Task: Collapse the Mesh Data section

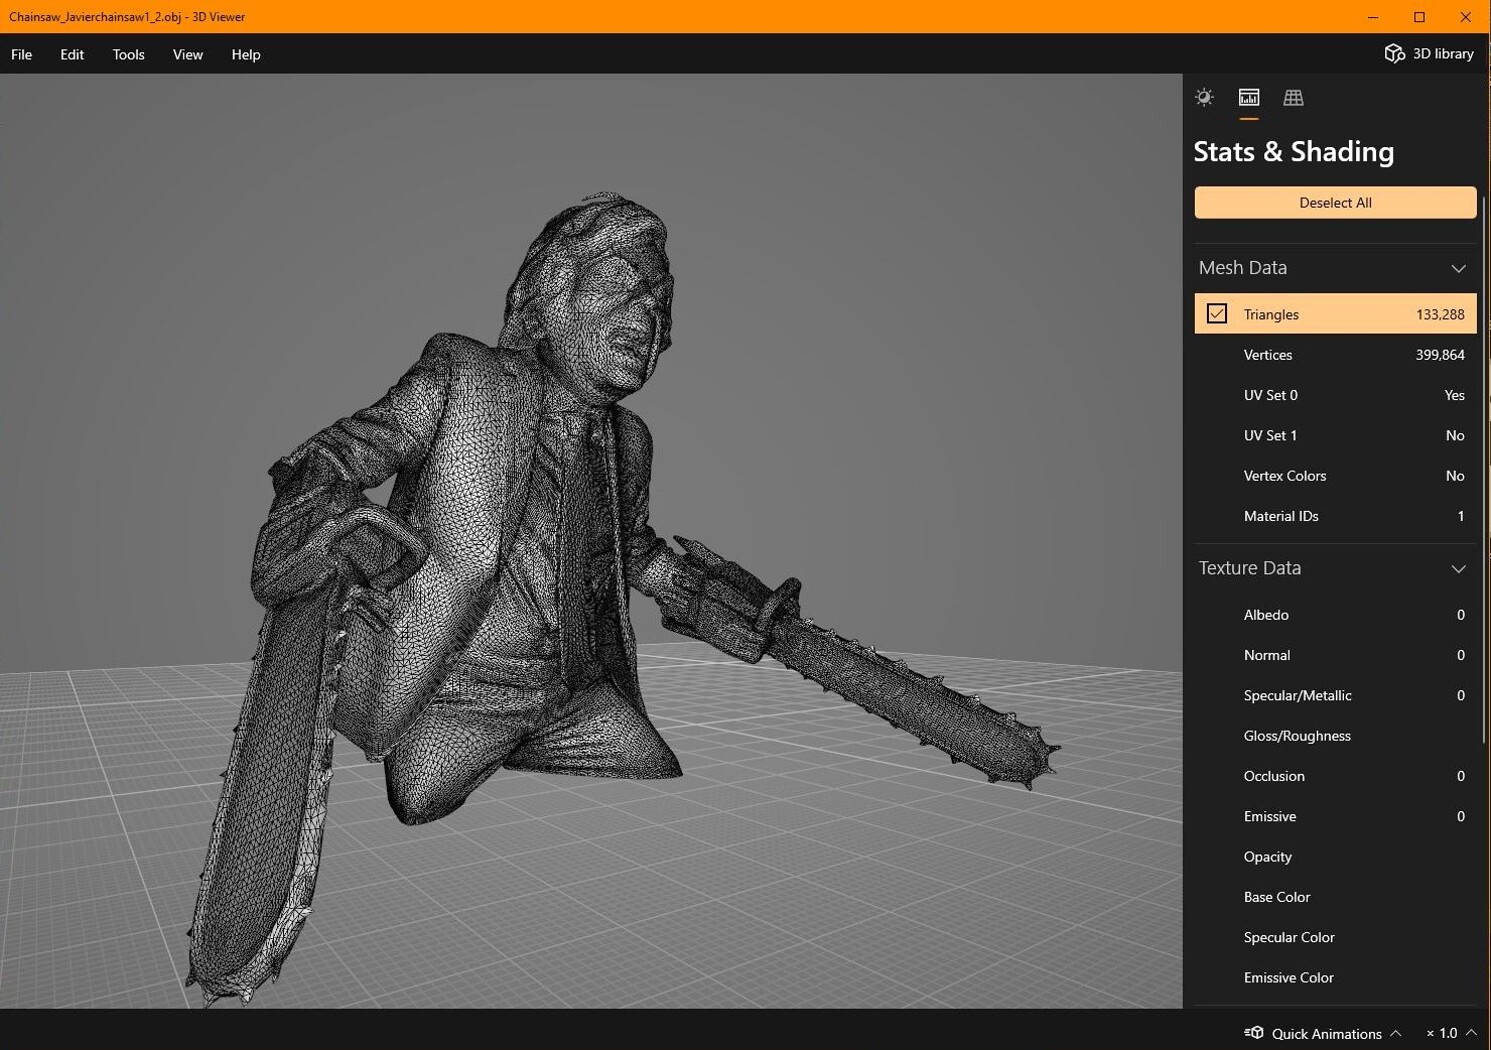Action: [1458, 268]
